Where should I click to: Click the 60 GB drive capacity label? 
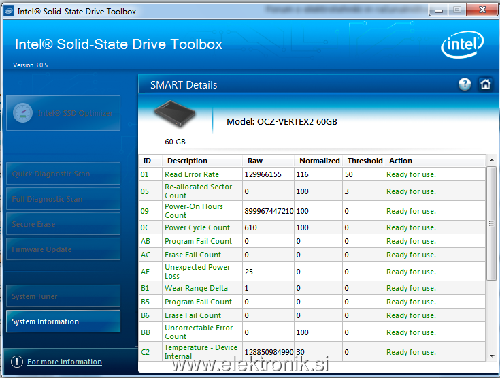coord(175,142)
